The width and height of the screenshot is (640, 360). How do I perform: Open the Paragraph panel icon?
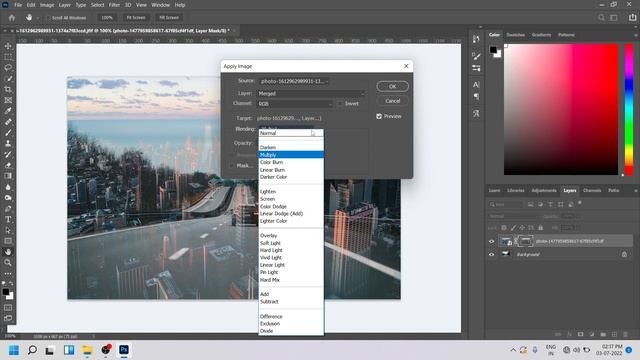click(x=476, y=97)
